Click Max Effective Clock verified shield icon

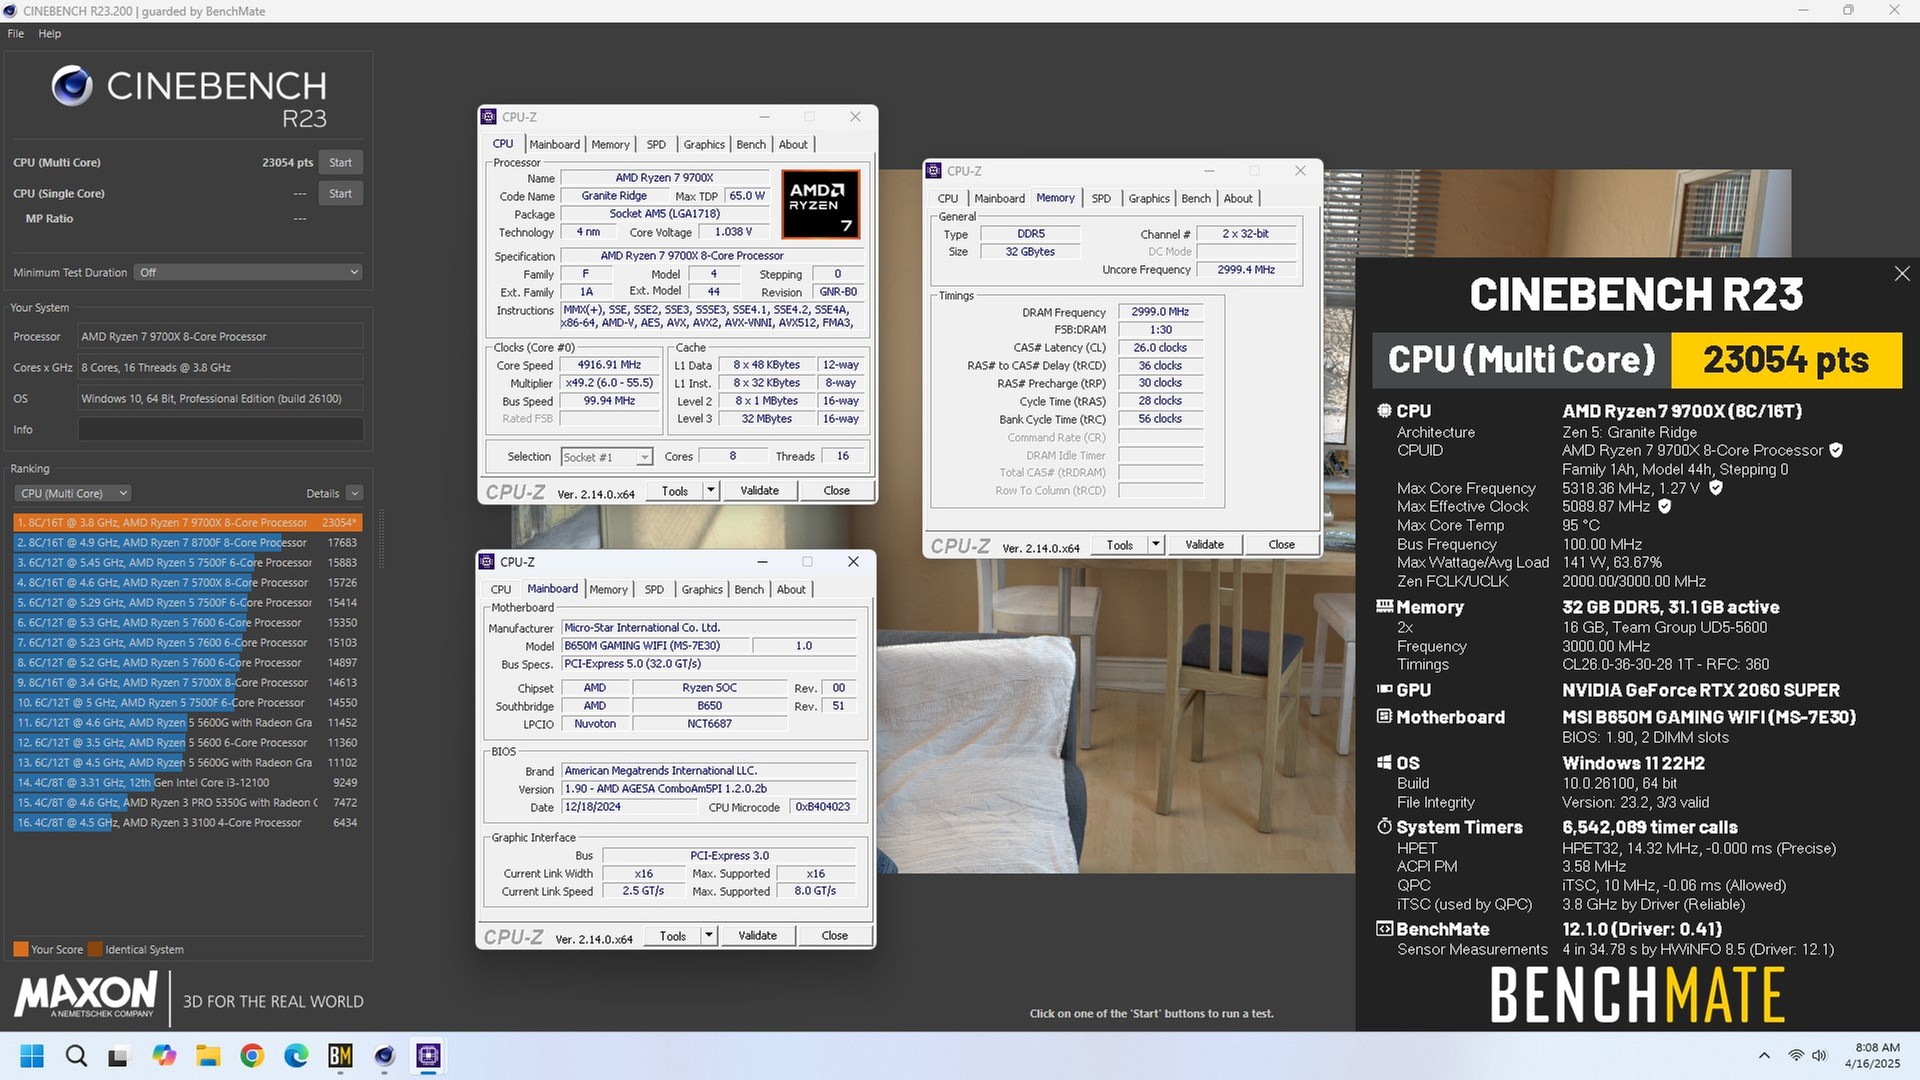1665,507
